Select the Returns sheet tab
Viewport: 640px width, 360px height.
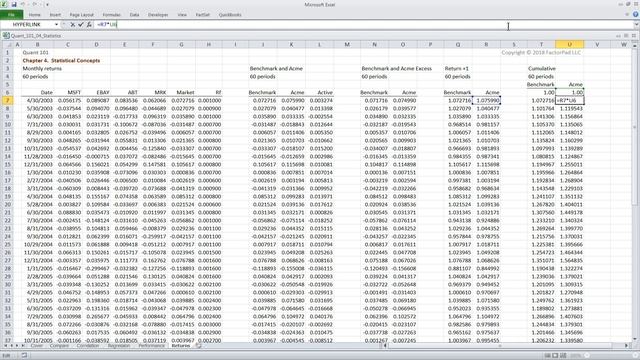pyautogui.click(x=181, y=346)
